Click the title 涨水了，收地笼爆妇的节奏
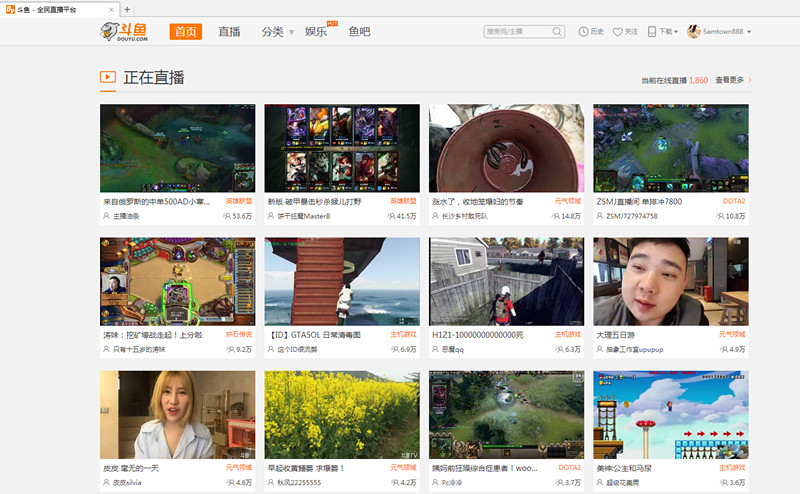Screen dimensions: 800x494 (478, 202)
